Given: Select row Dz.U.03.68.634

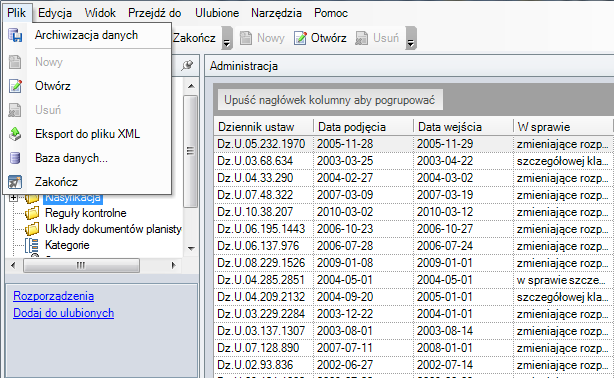Looking at the screenshot, I should click(414, 161).
